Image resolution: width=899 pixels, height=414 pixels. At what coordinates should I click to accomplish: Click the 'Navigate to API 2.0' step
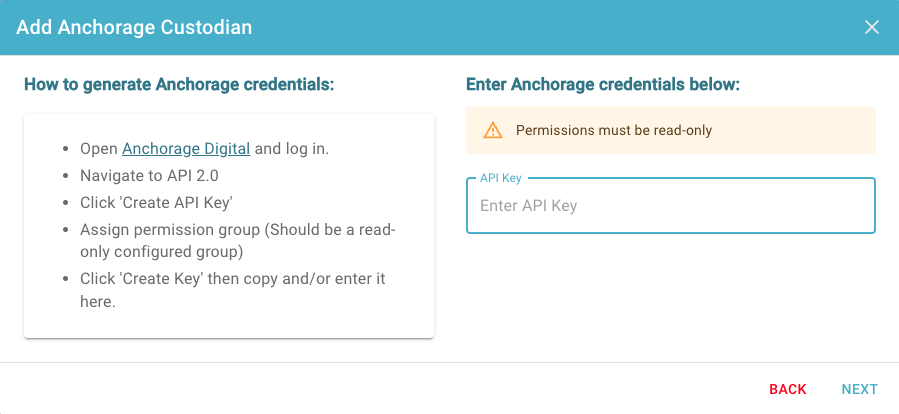[x=149, y=176]
